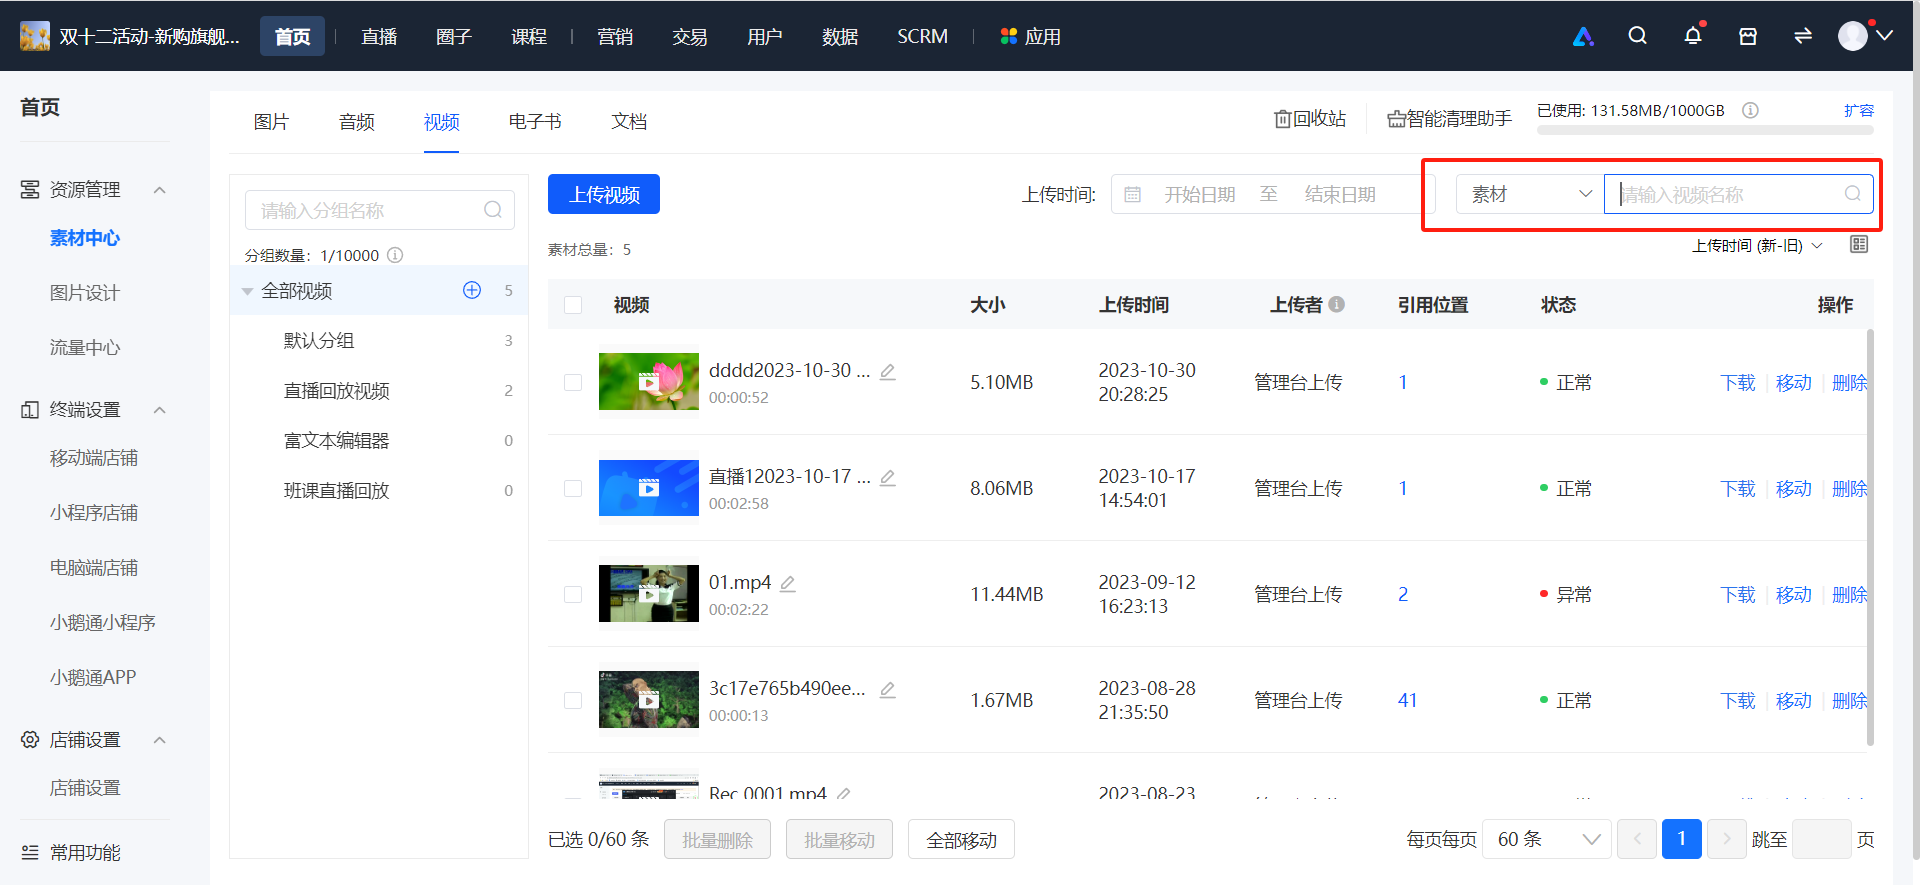Switch list layout with grid view icon
1920x885 pixels.
(x=1859, y=245)
